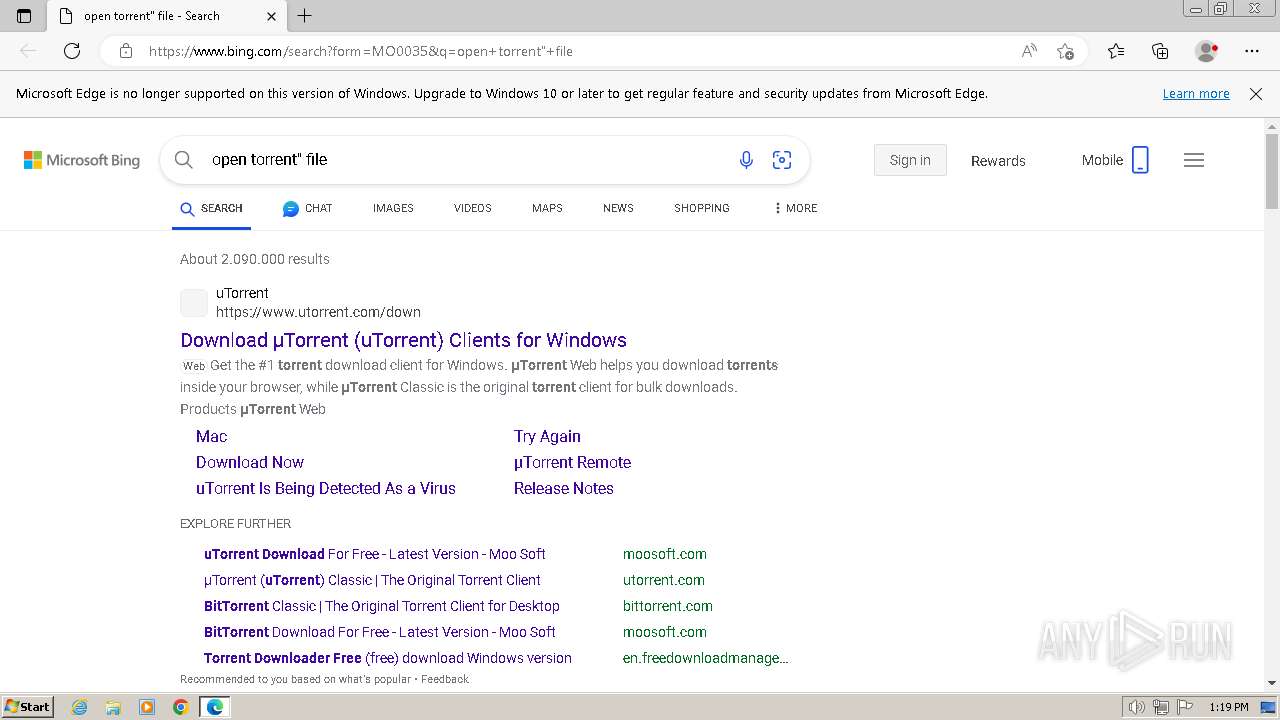Open 'µTorrent Classic | The Original Torrent Client'
Screen dimensions: 1280x720
coord(372,580)
